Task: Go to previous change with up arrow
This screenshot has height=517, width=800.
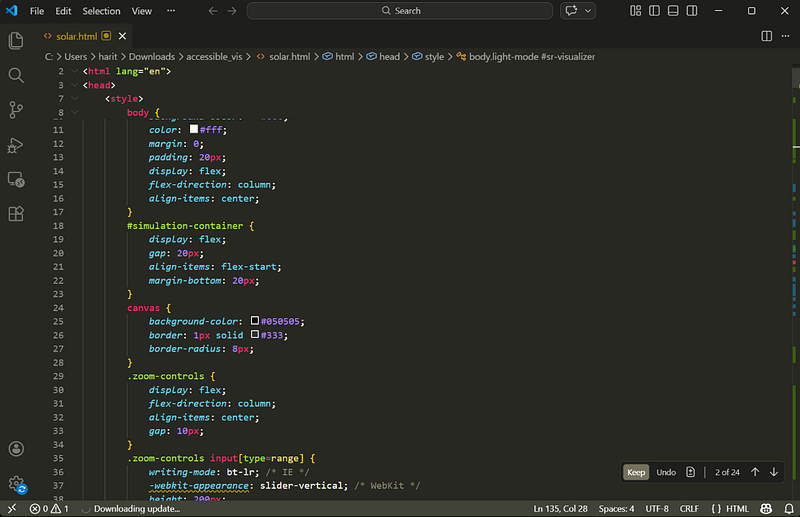Action: pyautogui.click(x=755, y=472)
